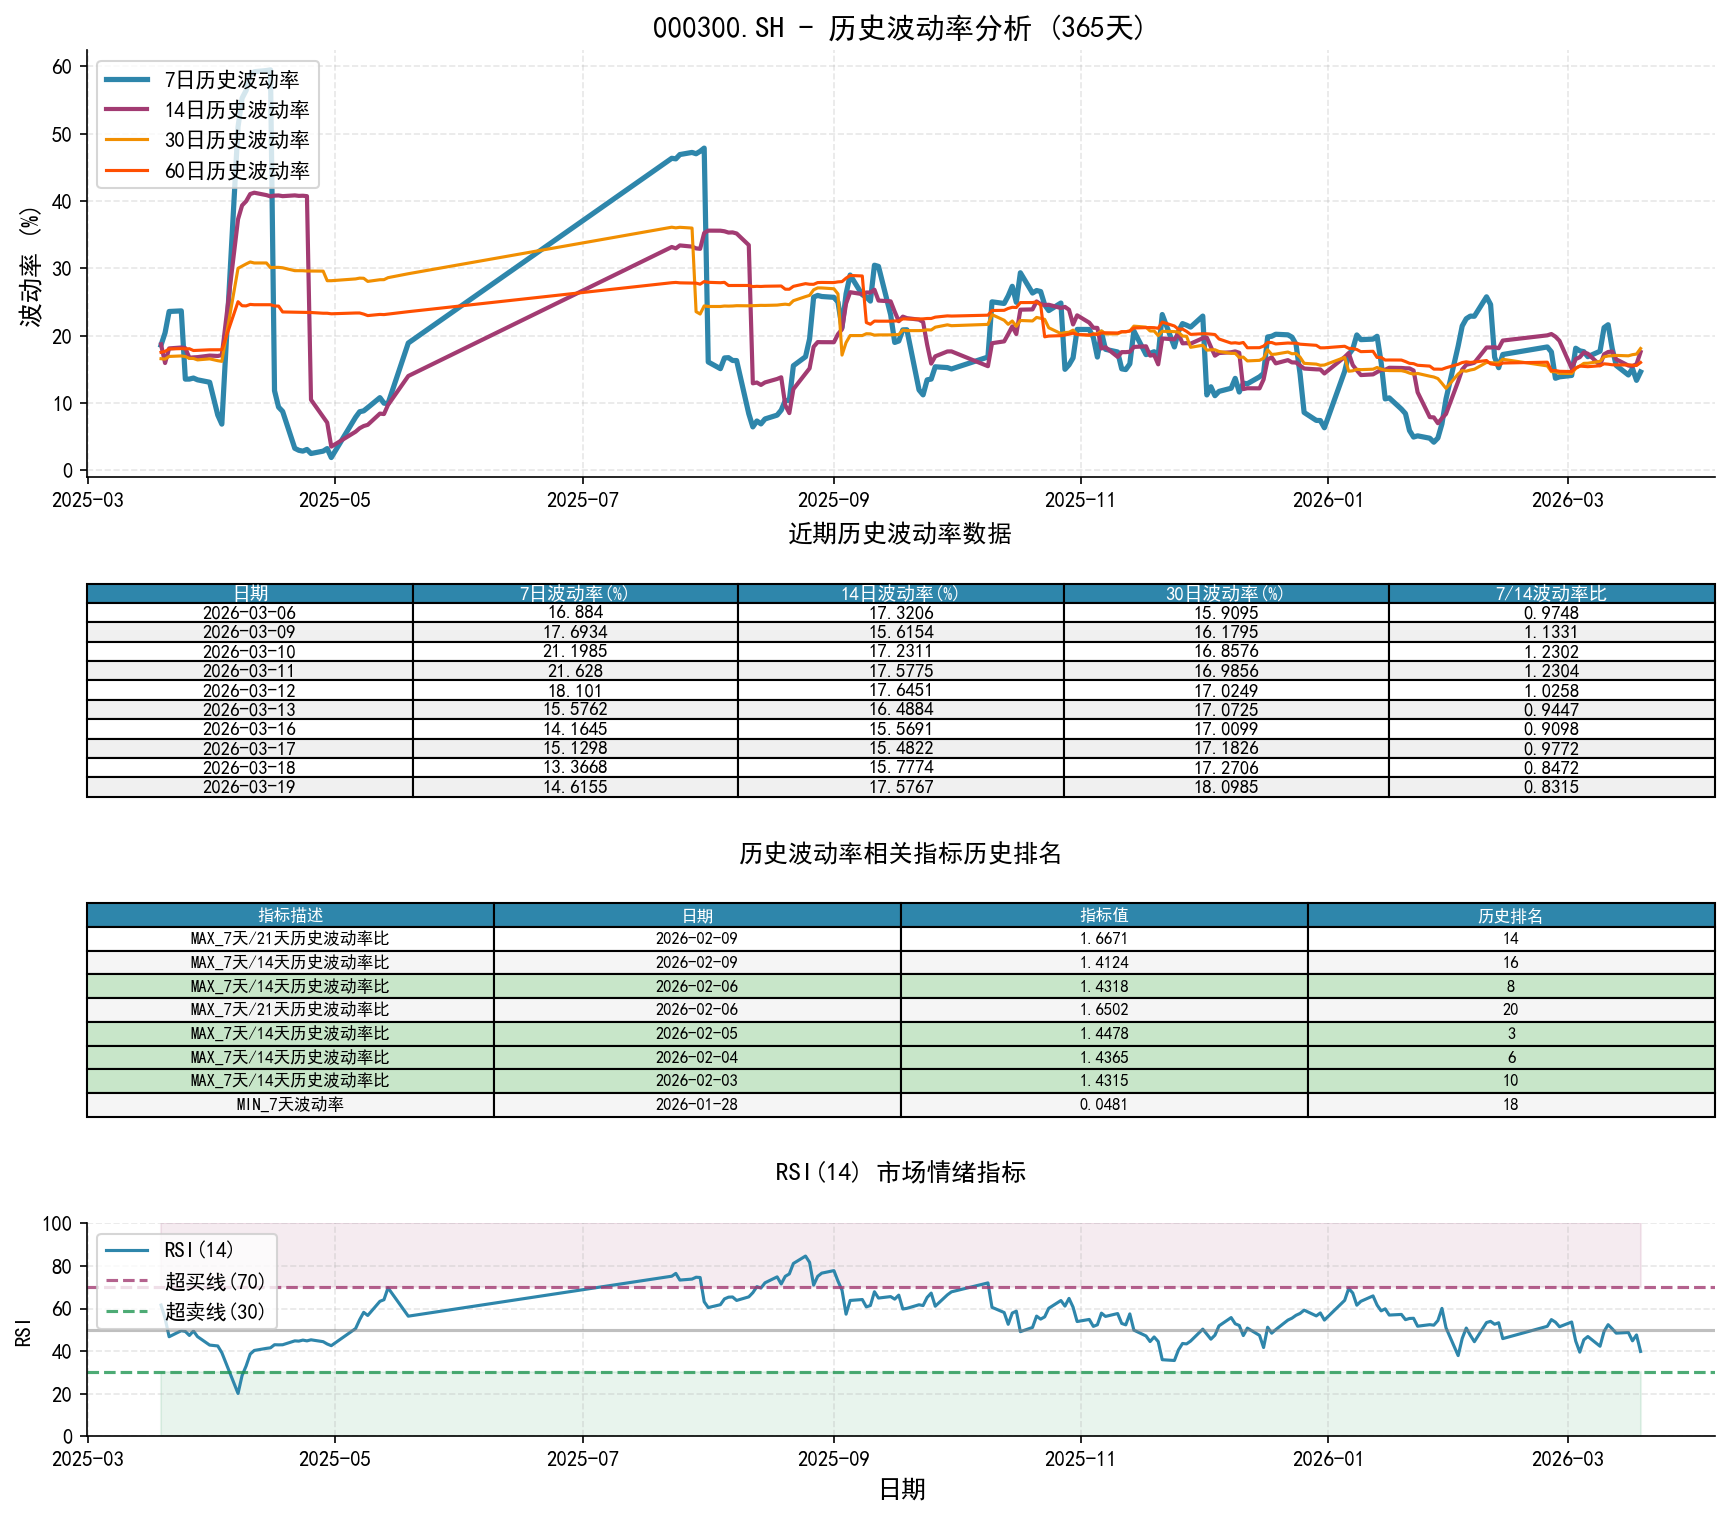Toggle the 30日历史波动率 legend entry
Screen dimensions: 1729x1515
coord(236,140)
